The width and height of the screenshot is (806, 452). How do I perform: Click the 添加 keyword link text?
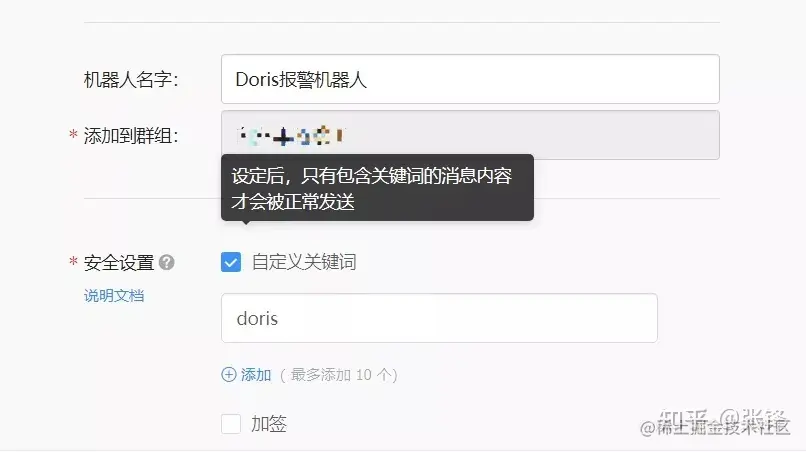pyautogui.click(x=256, y=374)
